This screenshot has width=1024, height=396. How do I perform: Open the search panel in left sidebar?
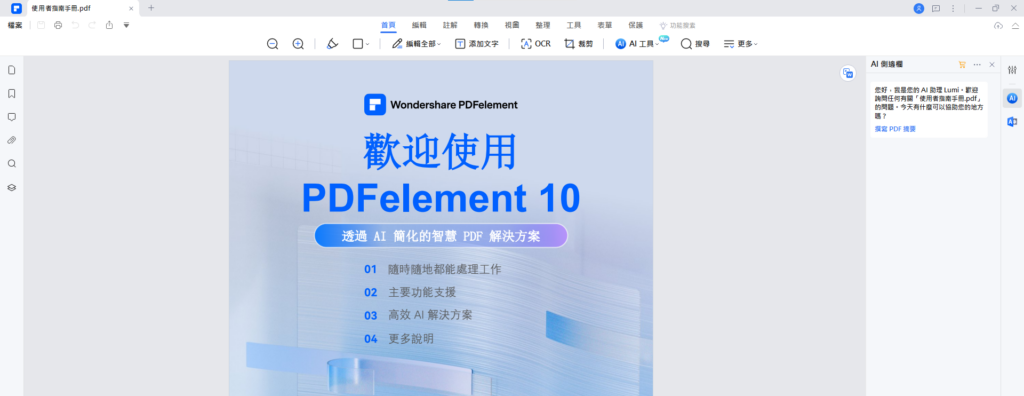[12, 163]
